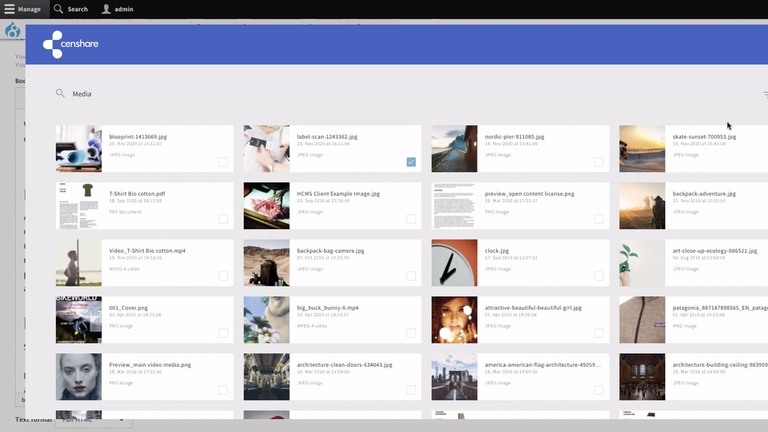
Task: Open the patagonia fleece thumbnail
Action: click(642, 320)
